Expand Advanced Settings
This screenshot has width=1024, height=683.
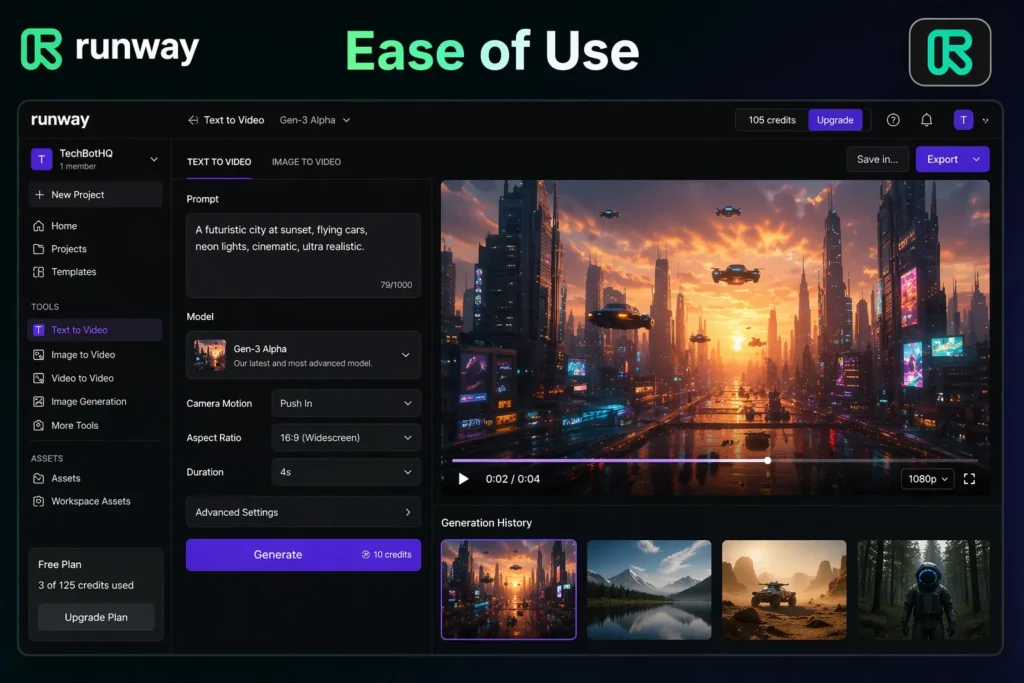(x=304, y=512)
